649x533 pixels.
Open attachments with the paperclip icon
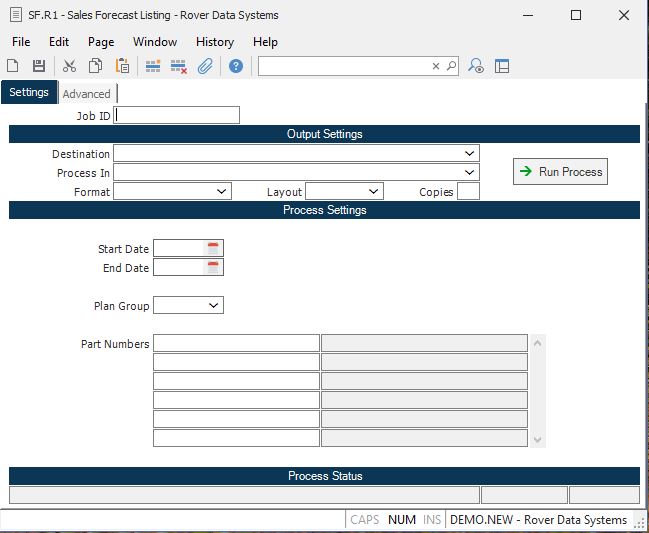[x=205, y=66]
